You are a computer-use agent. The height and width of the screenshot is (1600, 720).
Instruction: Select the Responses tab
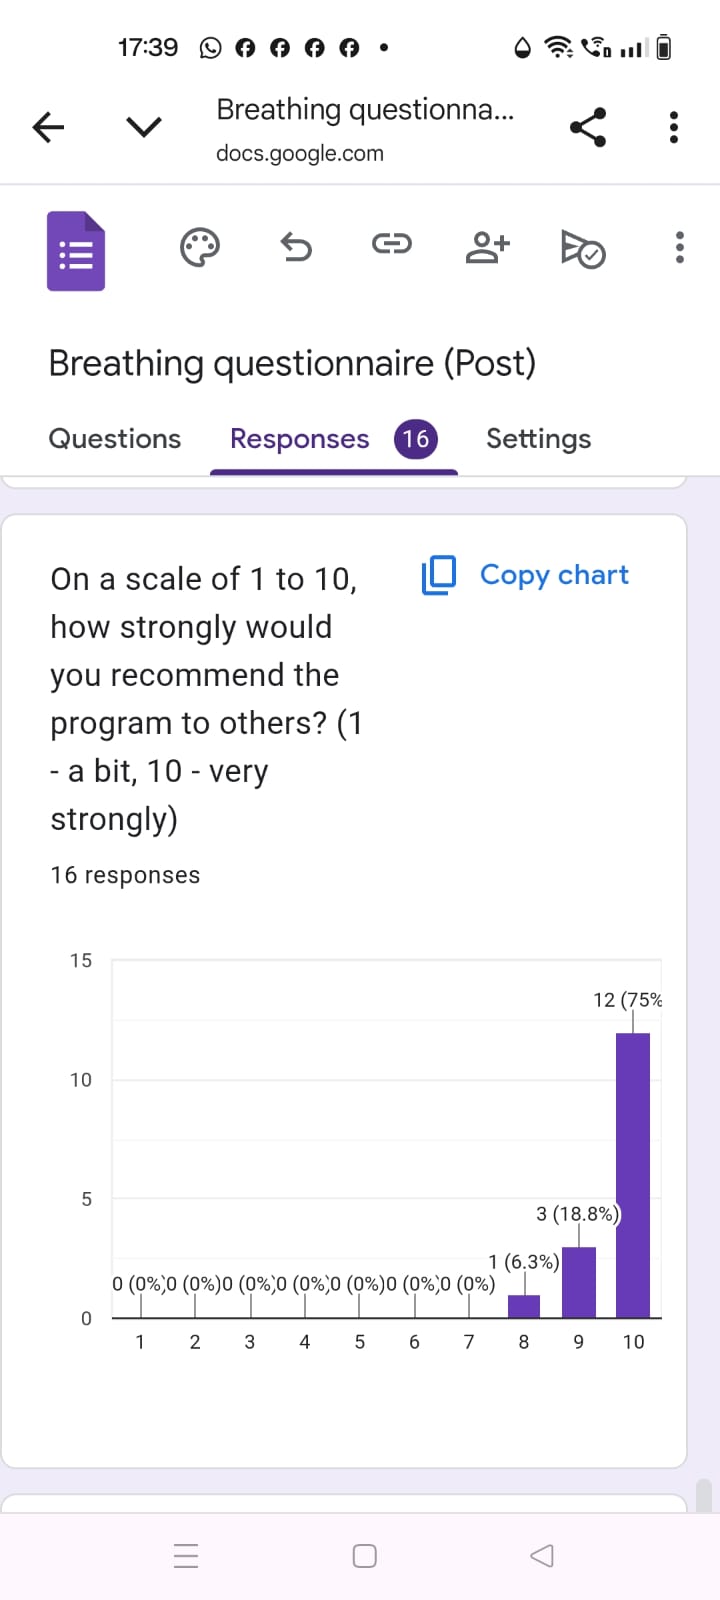[300, 439]
